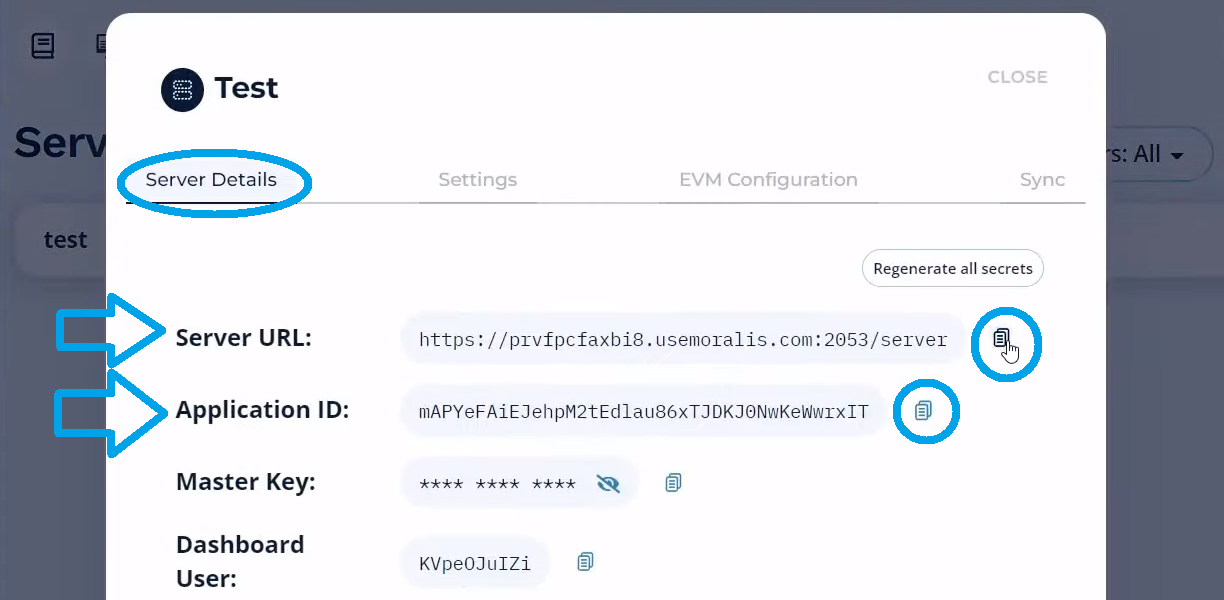
Task: Copy the Master Key value
Action: coord(673,483)
